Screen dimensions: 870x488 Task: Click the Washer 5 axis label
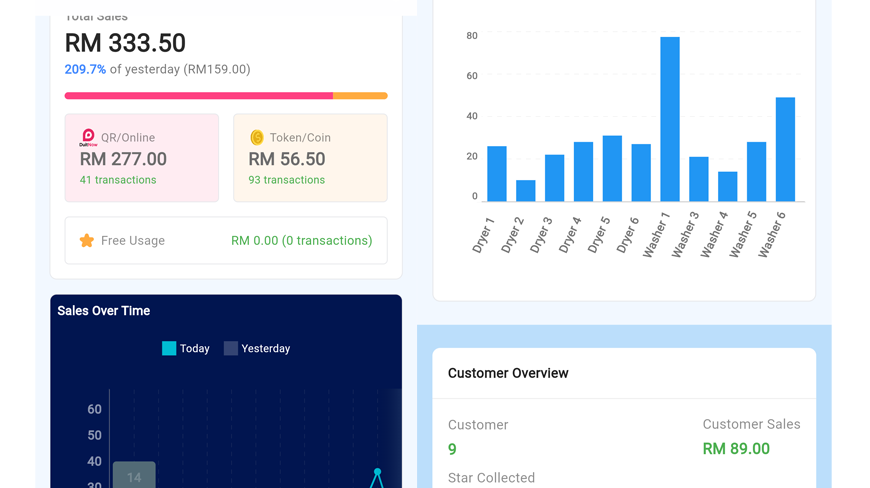[x=742, y=235]
